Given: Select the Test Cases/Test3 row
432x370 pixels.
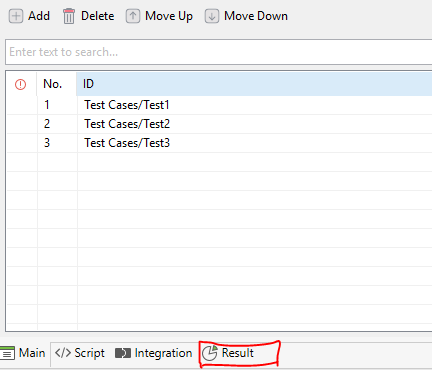Looking at the screenshot, I should pyautogui.click(x=220, y=143).
